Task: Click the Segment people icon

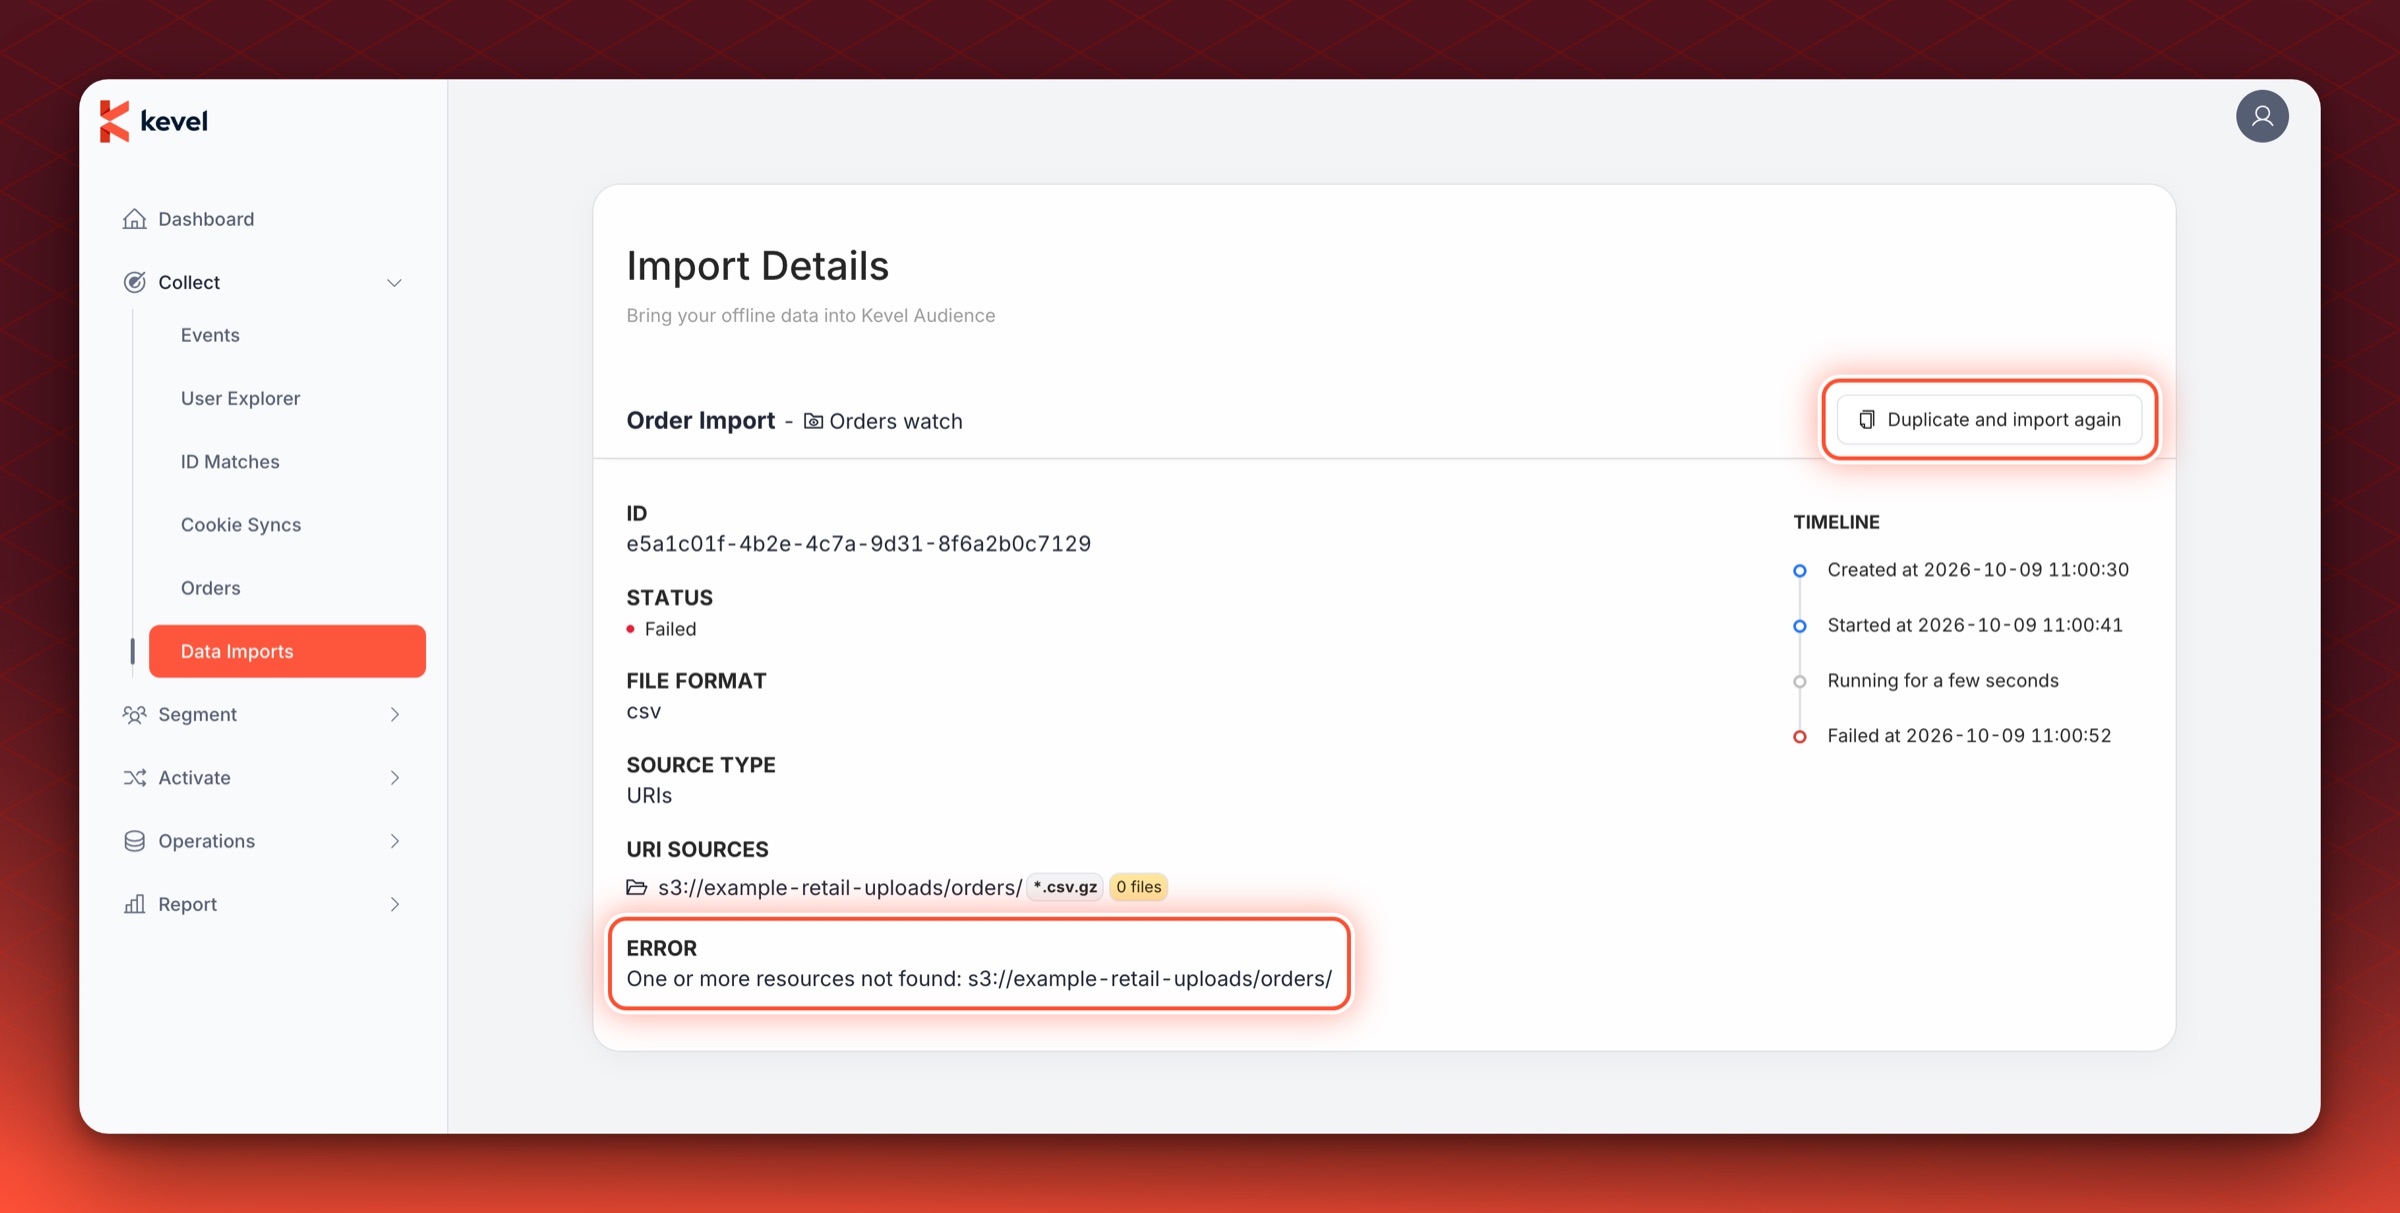Action: (x=134, y=714)
